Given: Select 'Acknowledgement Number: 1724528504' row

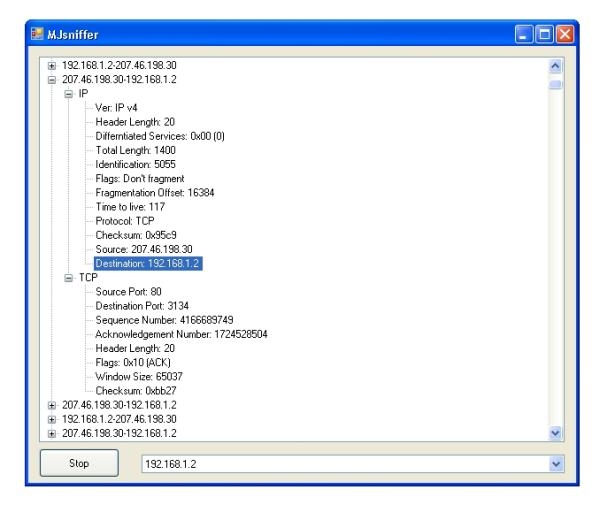Looking at the screenshot, I should tap(181, 334).
